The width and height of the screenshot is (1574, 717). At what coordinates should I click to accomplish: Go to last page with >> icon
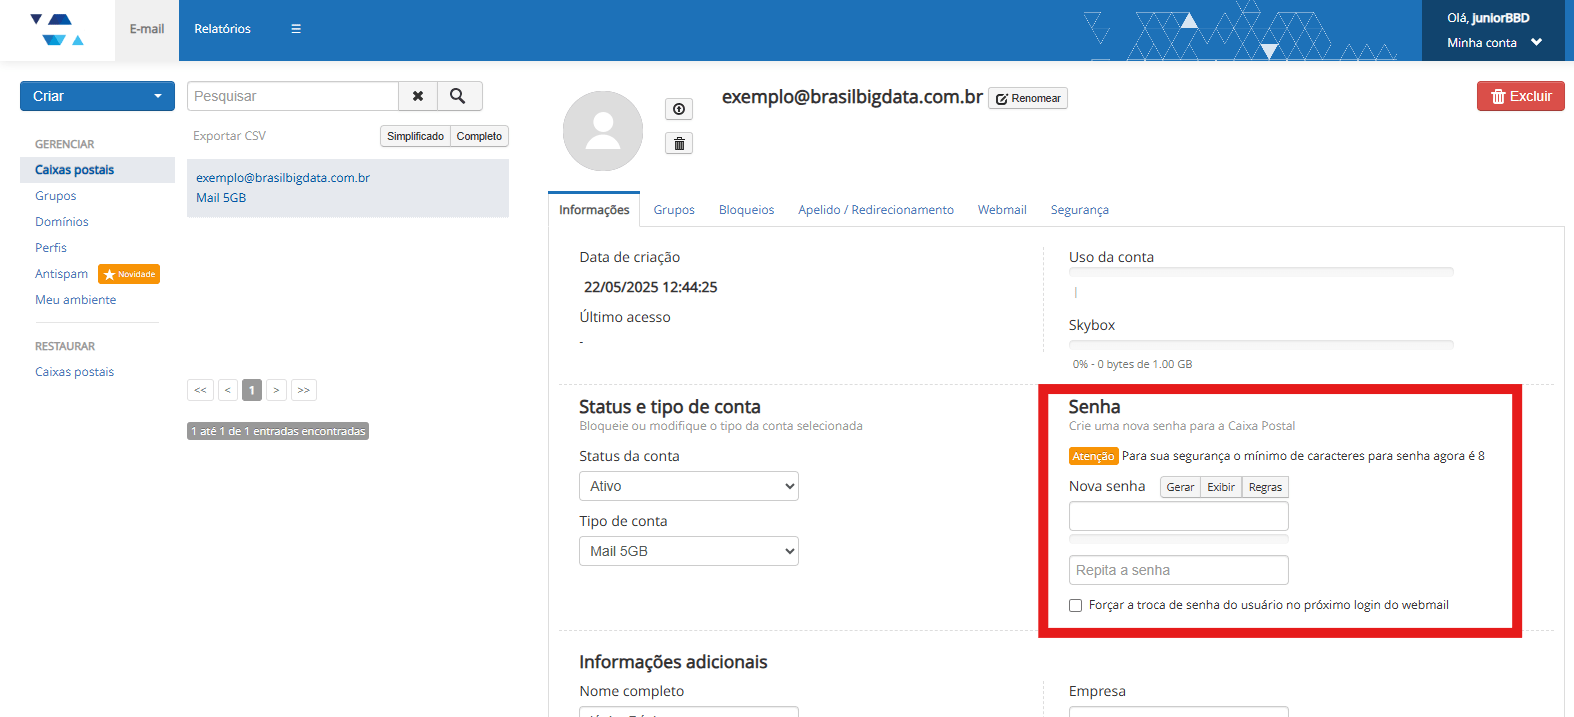click(x=304, y=390)
